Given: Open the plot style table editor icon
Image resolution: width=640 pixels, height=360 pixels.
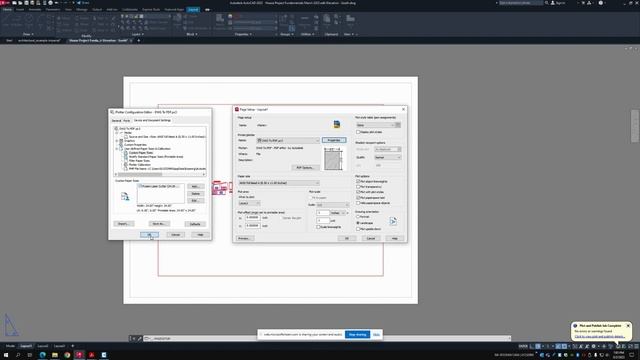Looking at the screenshot, I should tap(398, 125).
